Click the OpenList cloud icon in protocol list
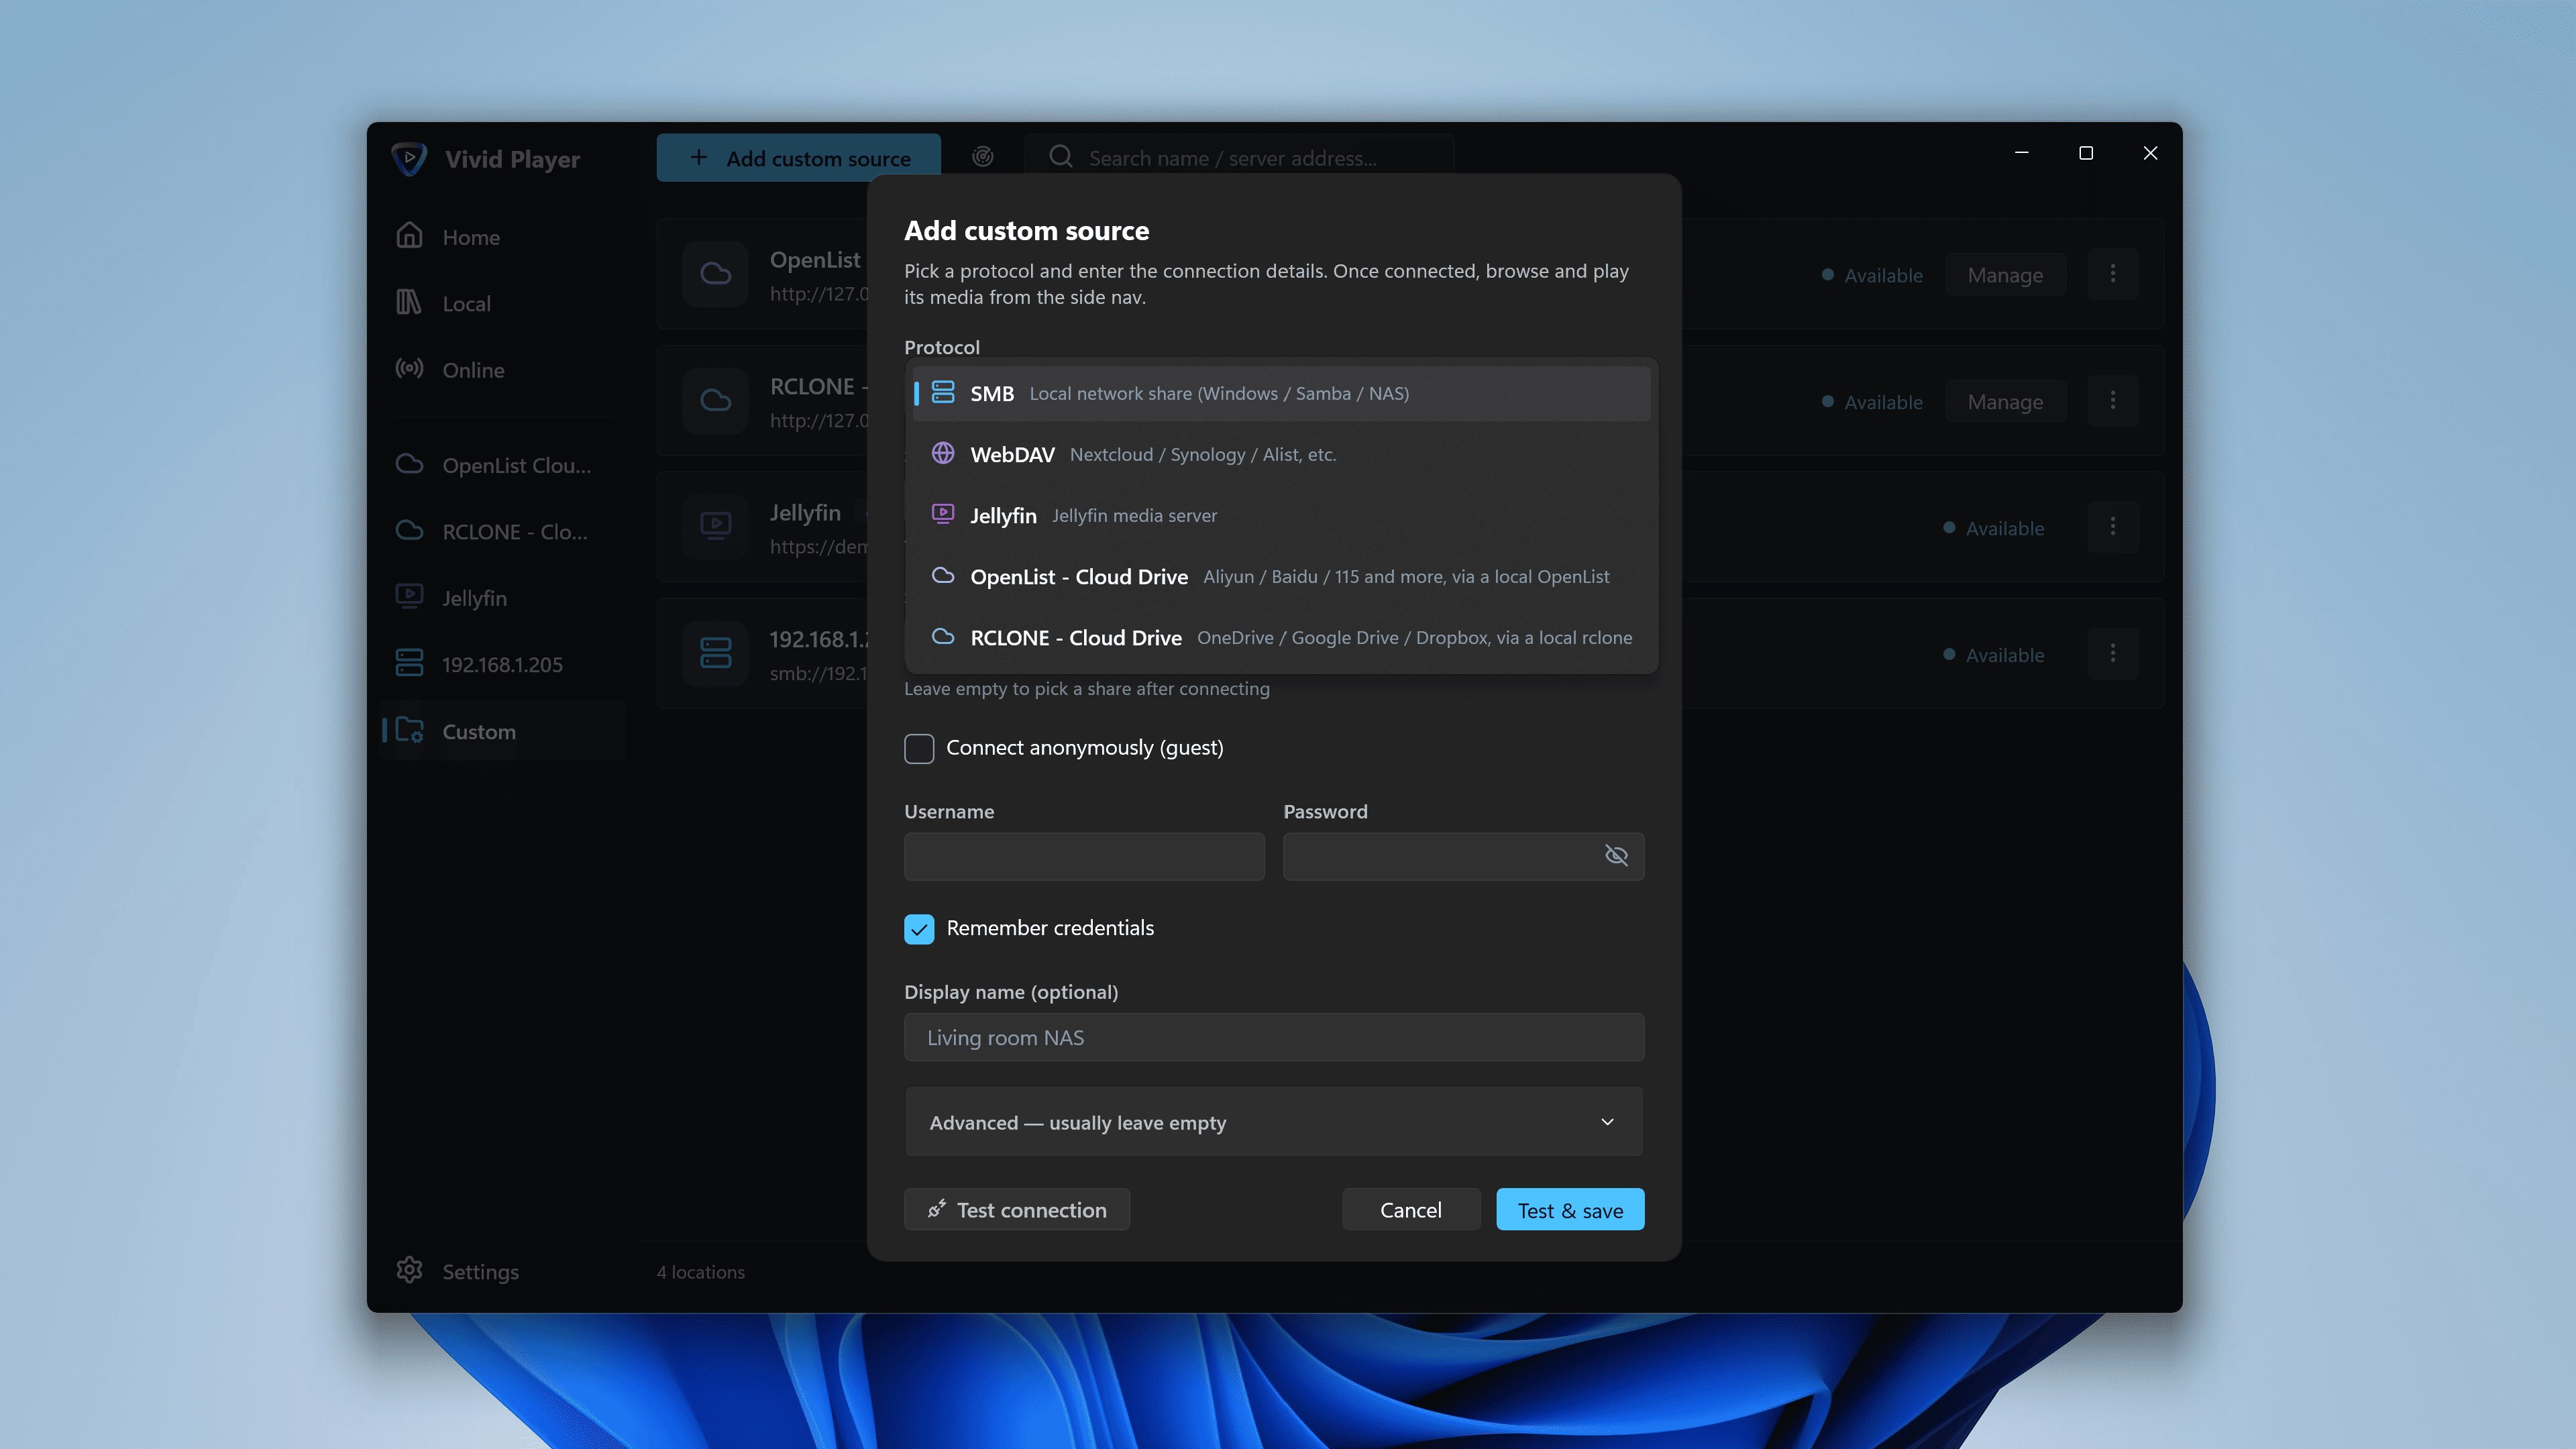Screen dimensions: 2576x1449 click(x=943, y=575)
